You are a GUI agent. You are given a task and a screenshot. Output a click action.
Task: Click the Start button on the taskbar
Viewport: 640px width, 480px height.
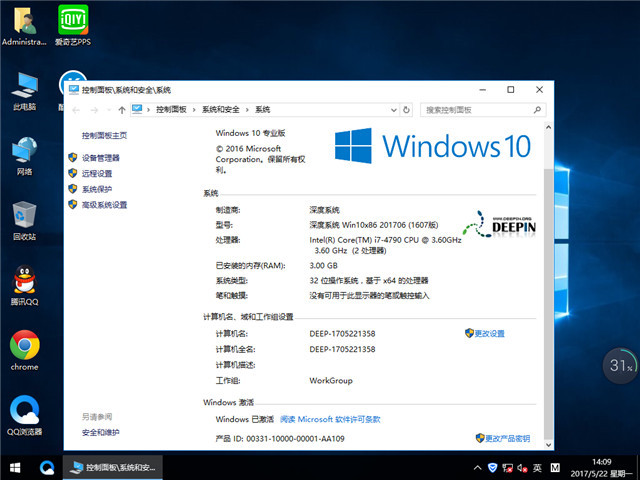pos(15,468)
